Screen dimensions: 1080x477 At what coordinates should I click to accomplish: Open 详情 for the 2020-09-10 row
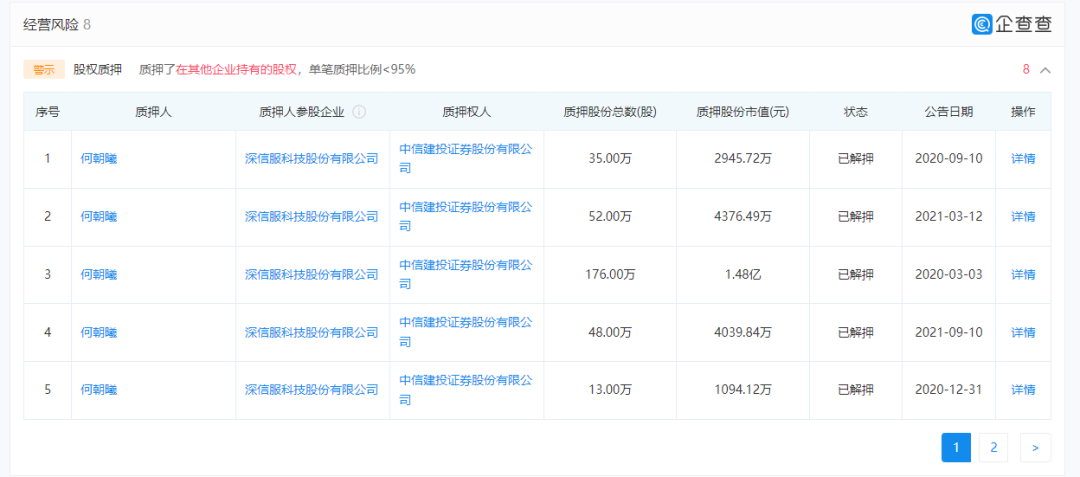click(1023, 158)
